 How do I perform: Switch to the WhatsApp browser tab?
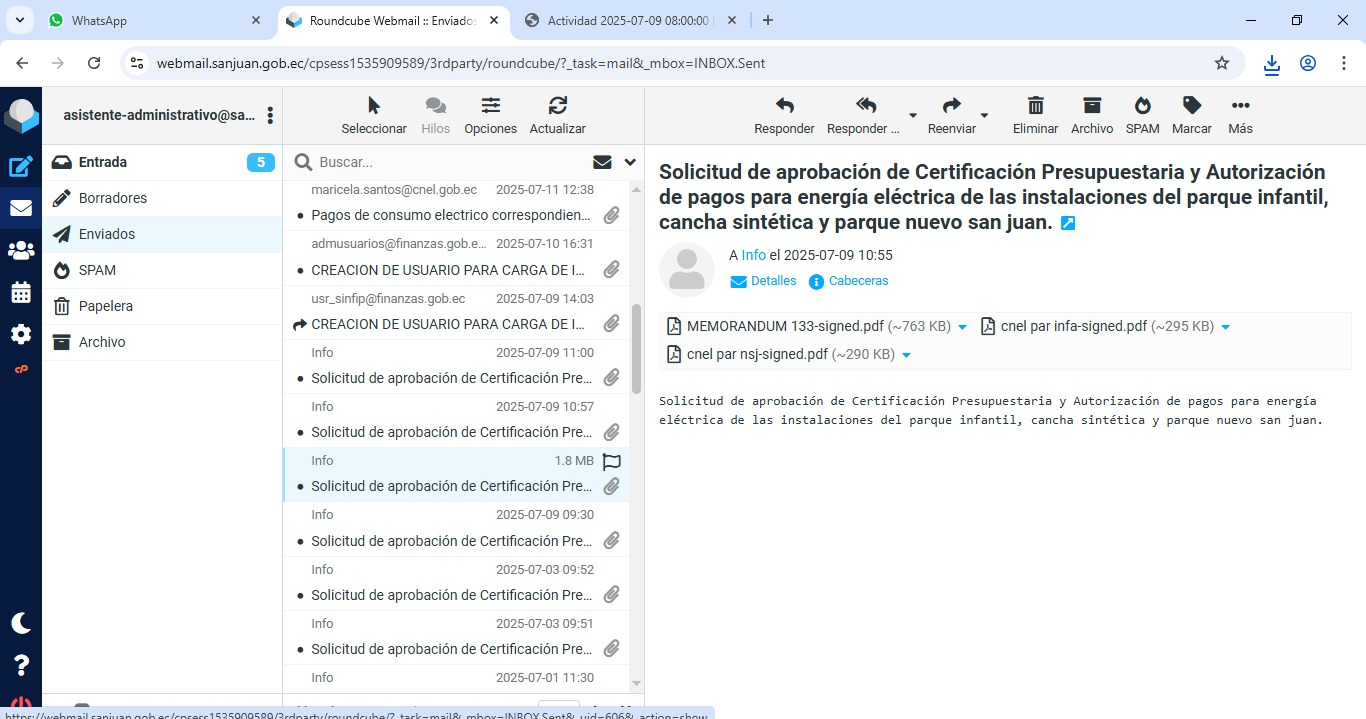(x=150, y=20)
